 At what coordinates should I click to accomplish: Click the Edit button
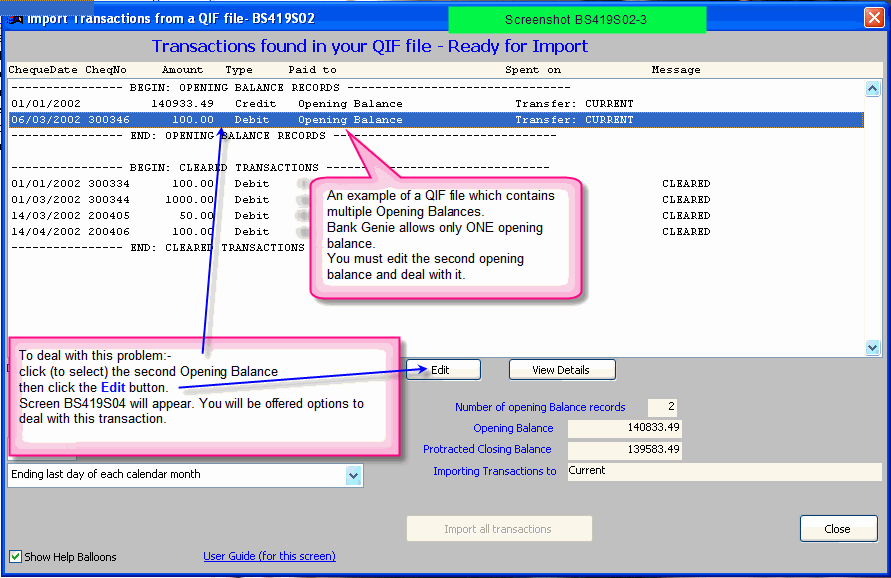tap(443, 370)
